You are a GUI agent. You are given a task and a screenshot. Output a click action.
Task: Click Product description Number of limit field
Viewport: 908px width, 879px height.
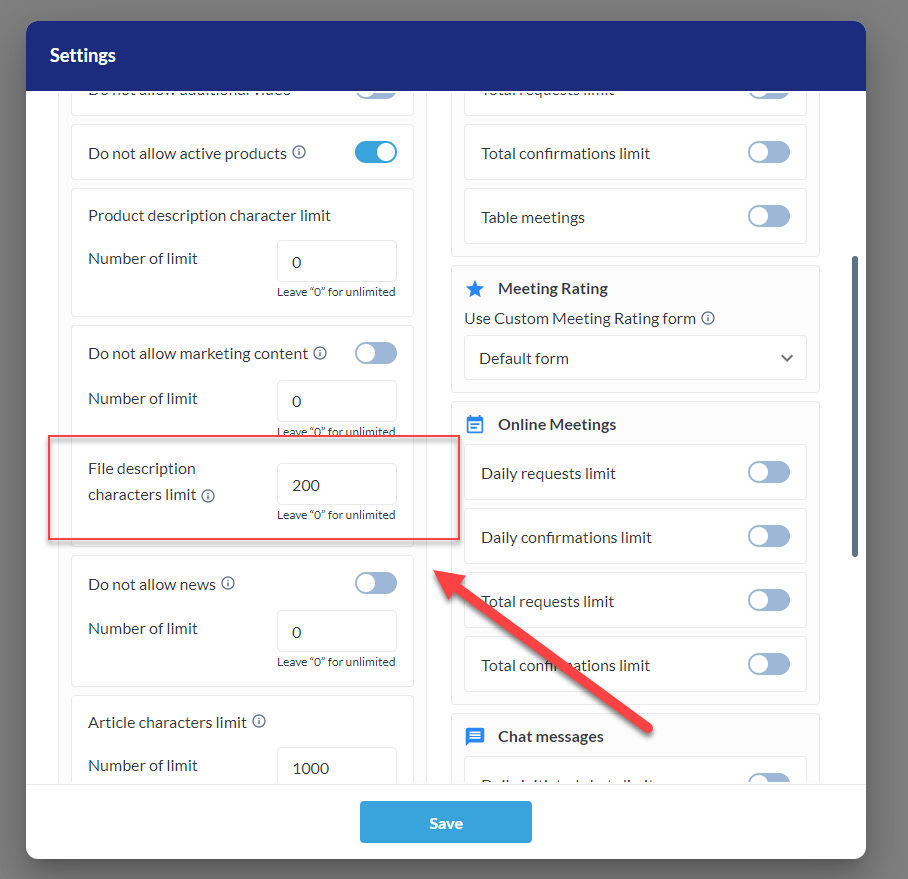(337, 261)
